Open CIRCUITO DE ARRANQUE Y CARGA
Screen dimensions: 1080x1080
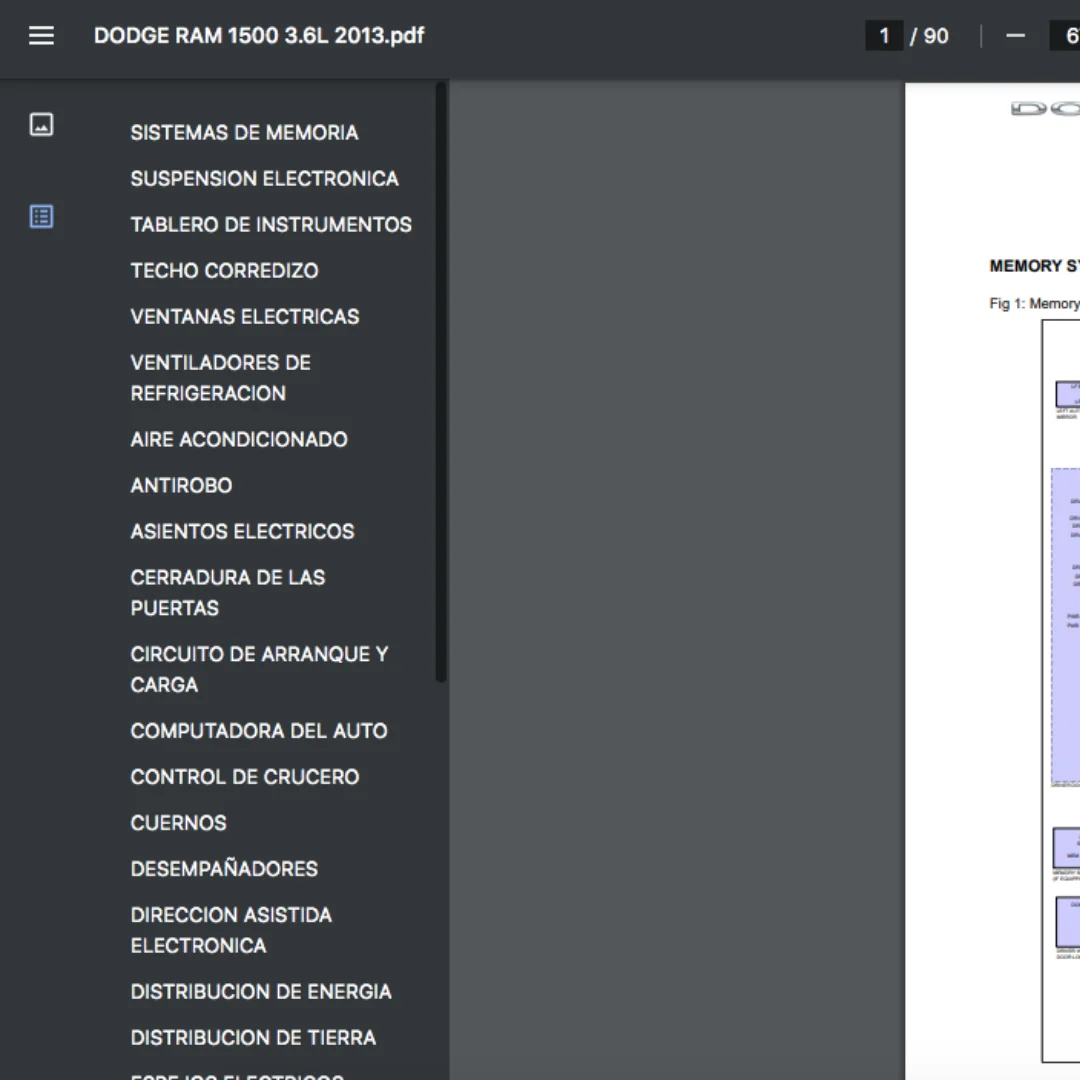[260, 669]
